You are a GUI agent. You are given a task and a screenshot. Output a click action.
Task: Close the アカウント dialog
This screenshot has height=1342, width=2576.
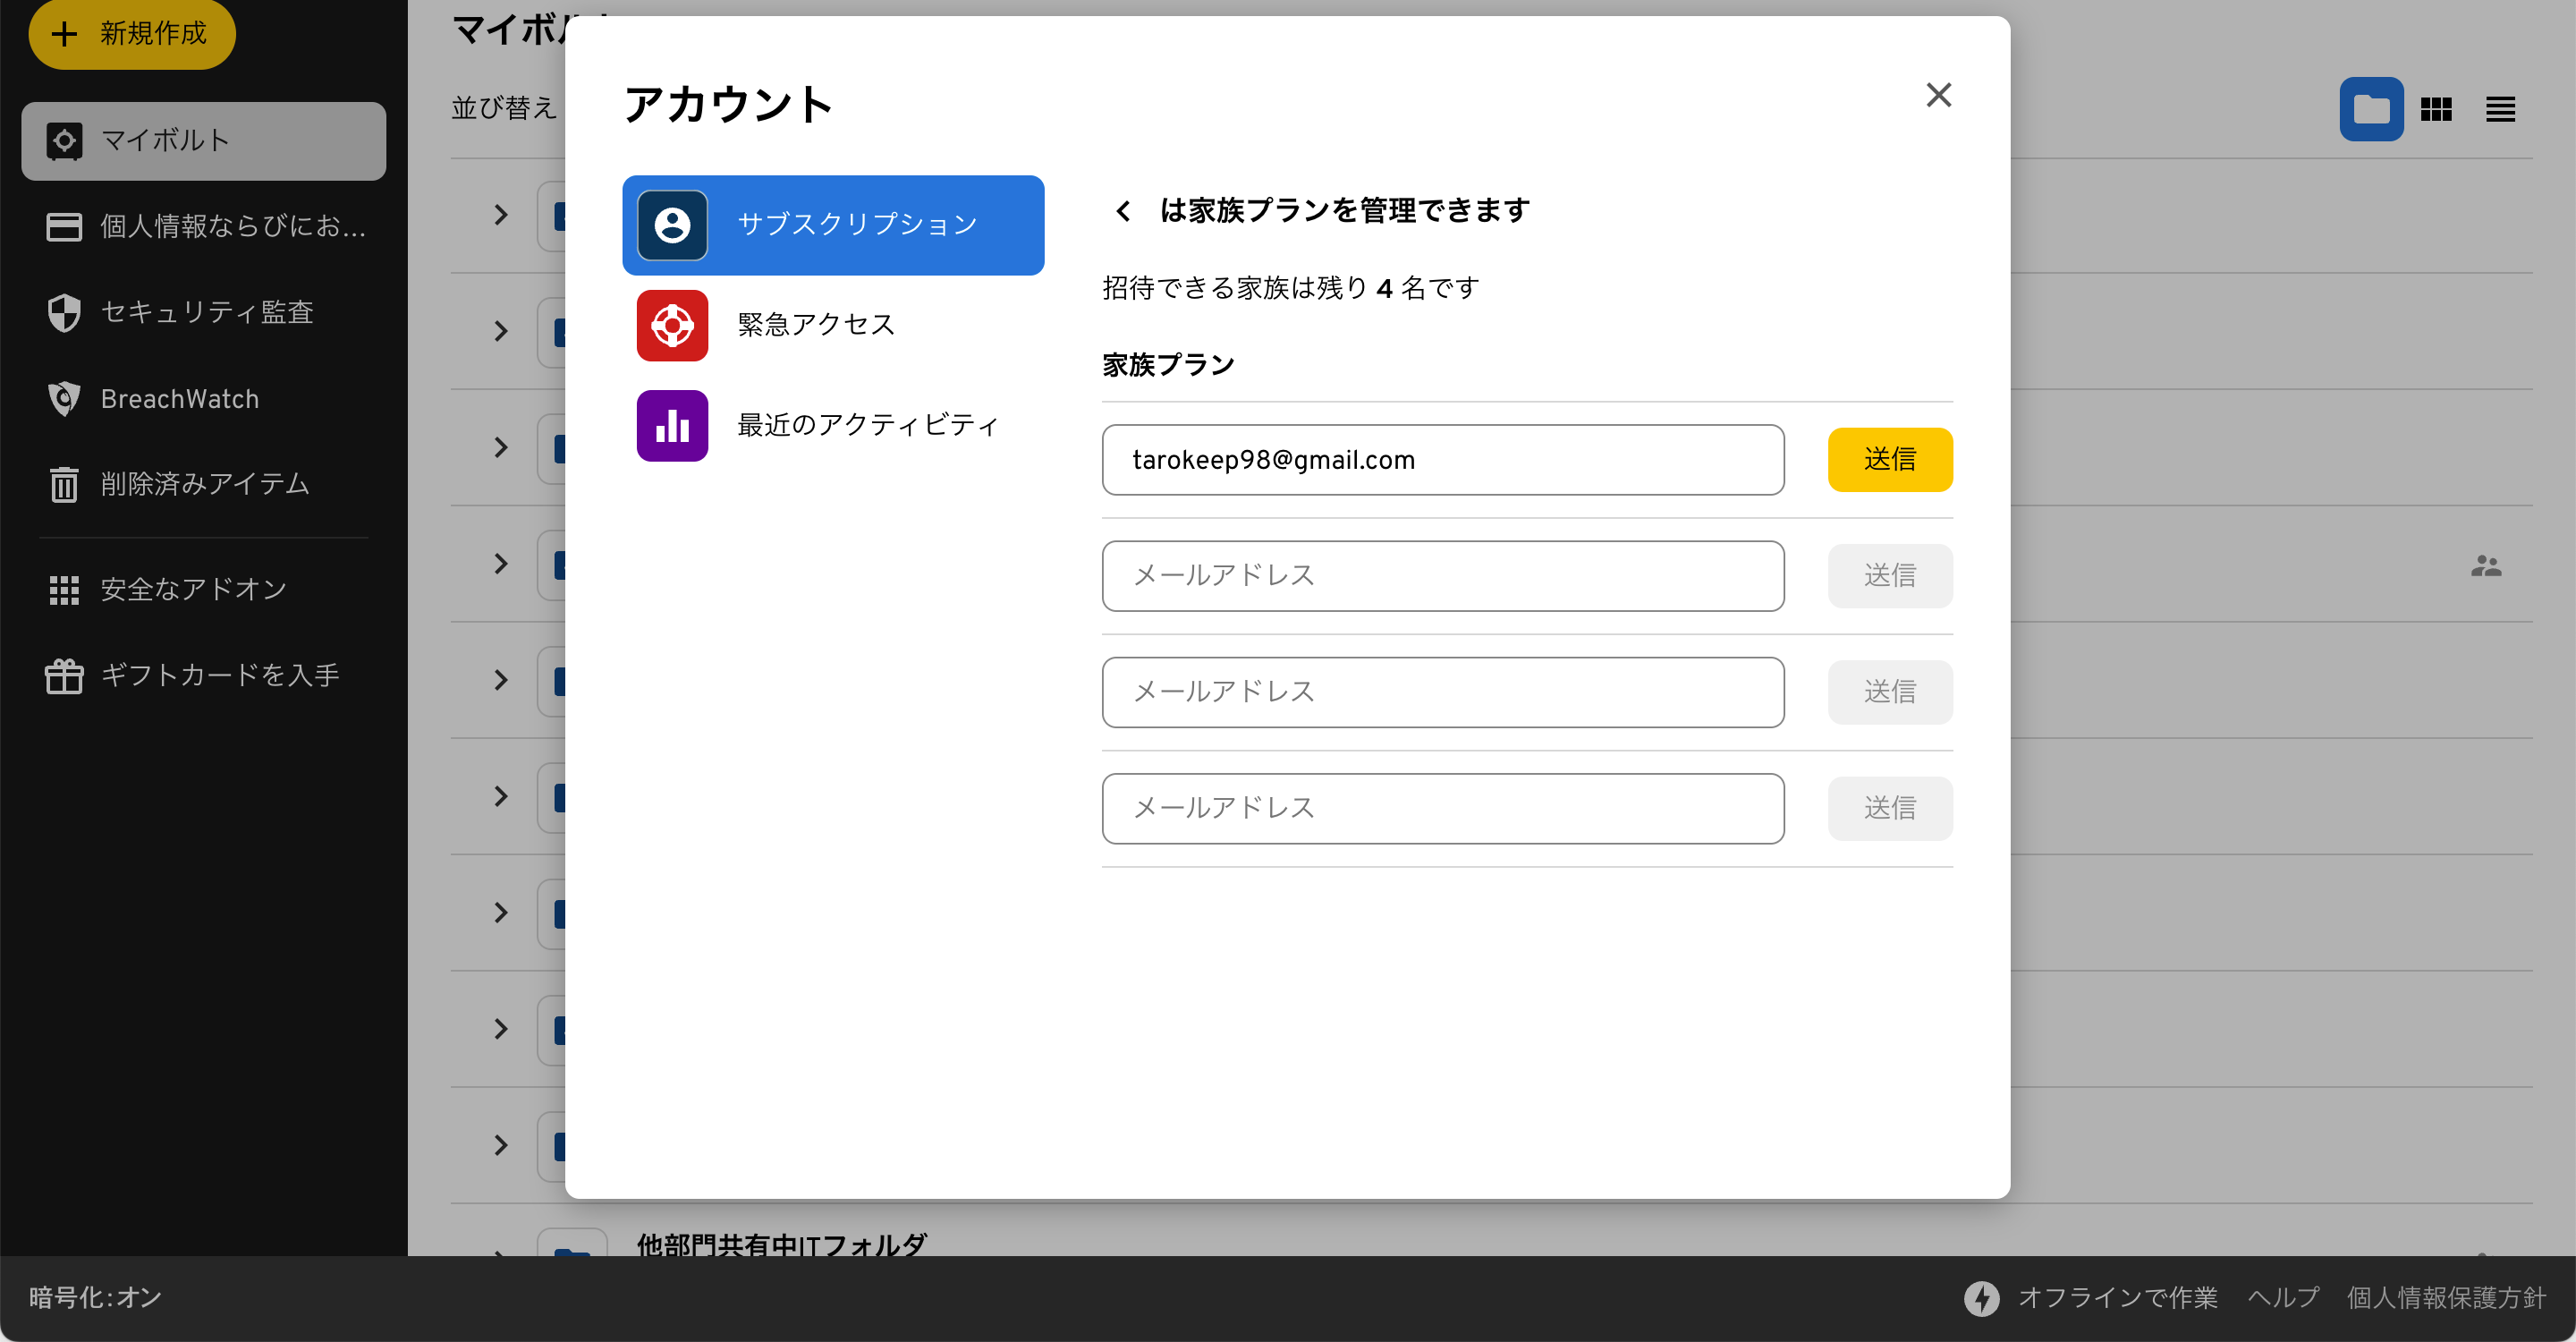[x=1938, y=95]
